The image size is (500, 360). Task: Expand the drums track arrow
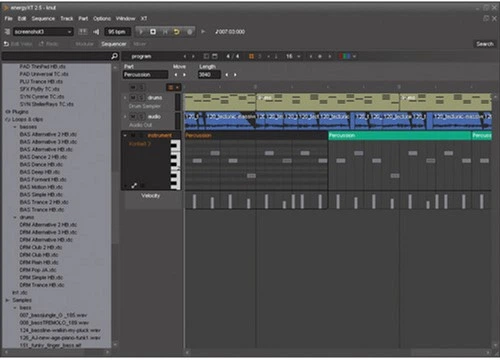tap(125, 98)
